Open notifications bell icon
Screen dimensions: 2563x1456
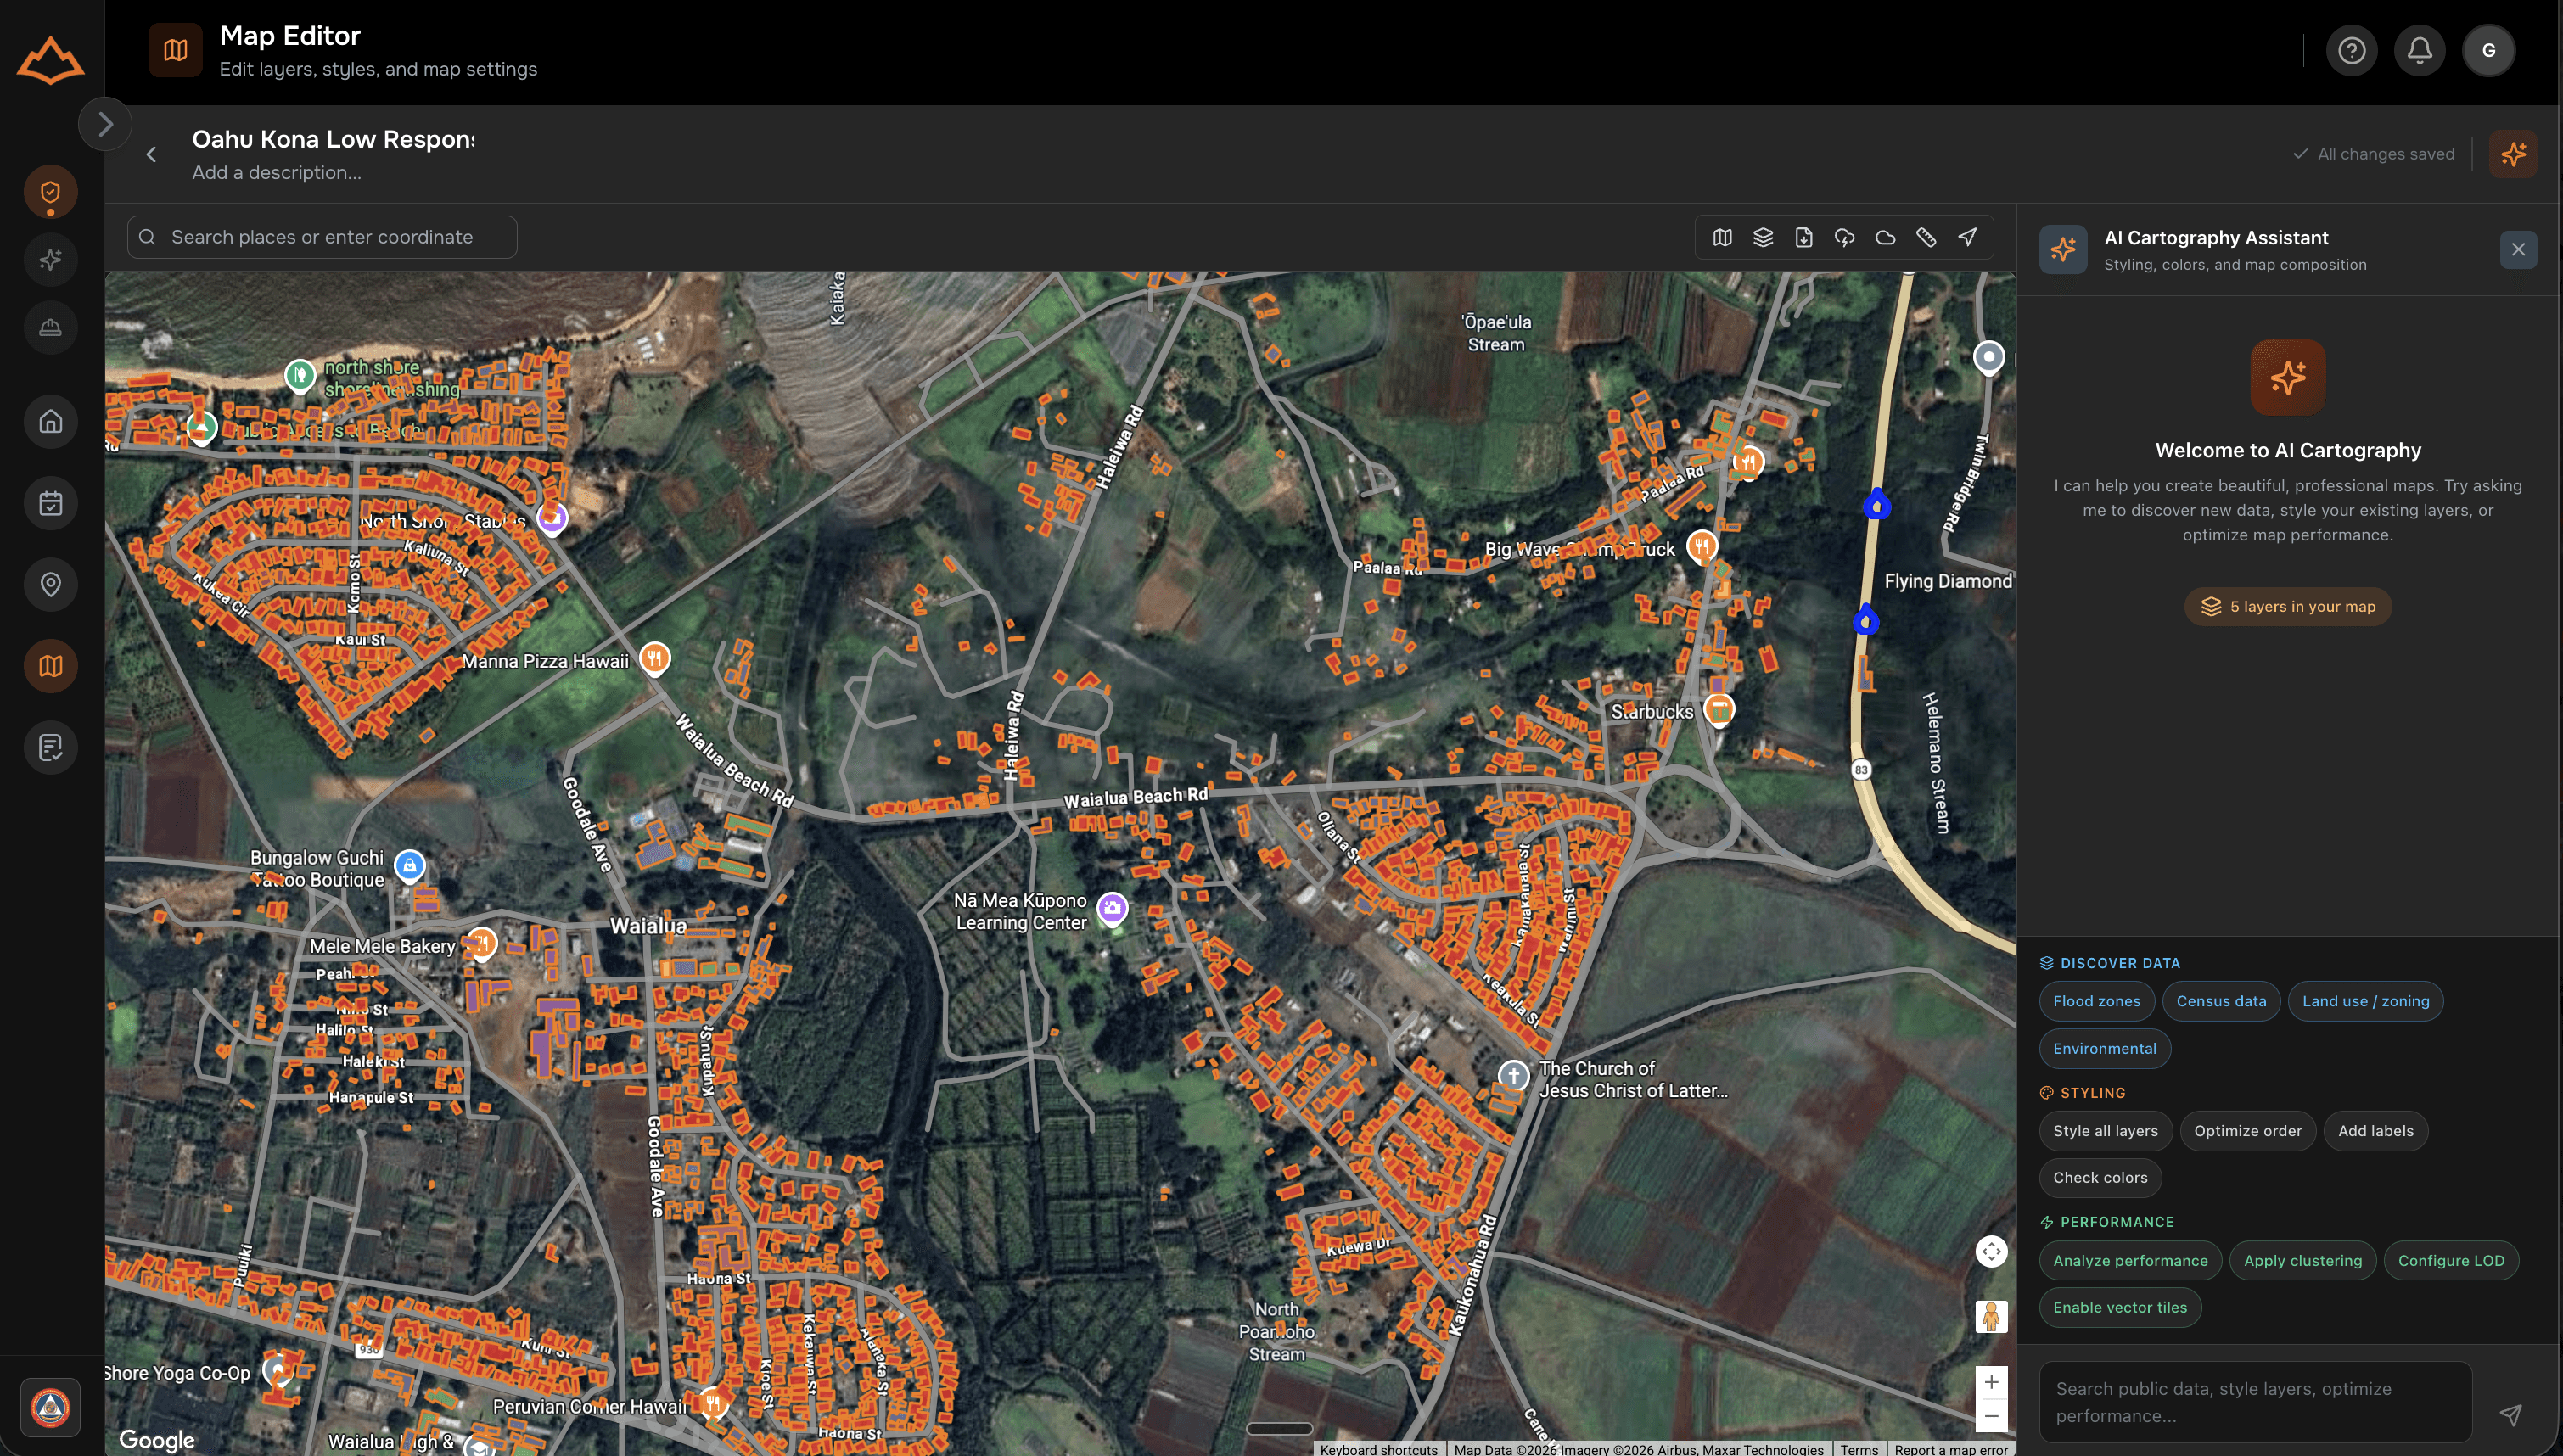coord(2419,50)
